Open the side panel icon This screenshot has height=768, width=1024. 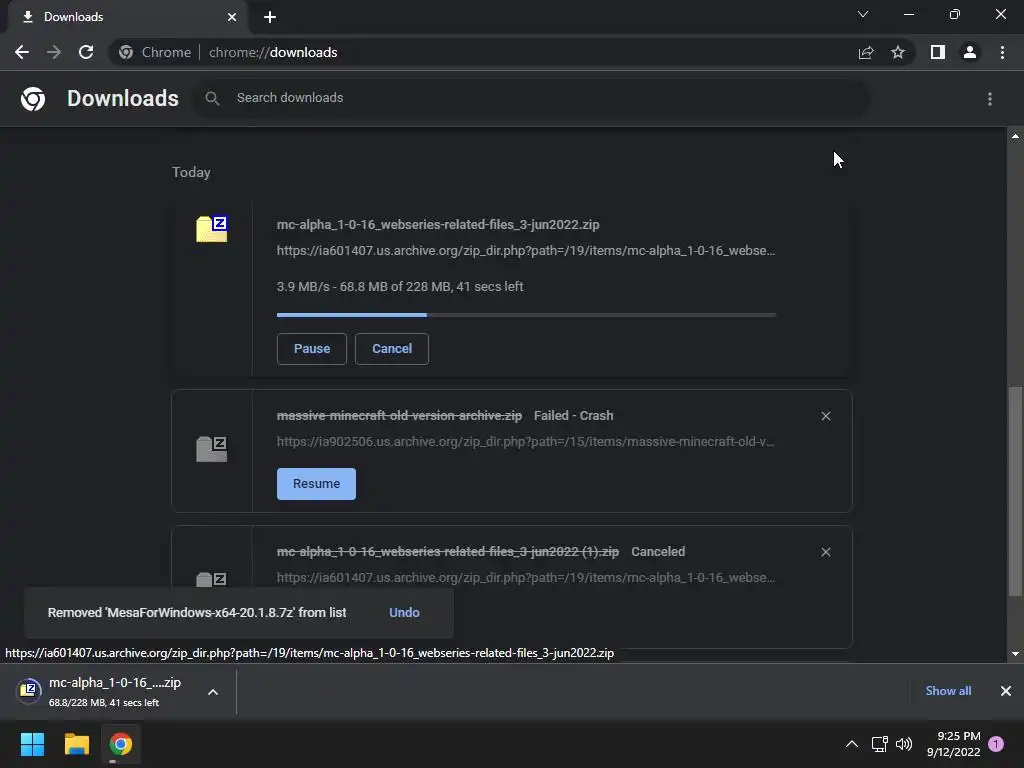click(x=938, y=52)
